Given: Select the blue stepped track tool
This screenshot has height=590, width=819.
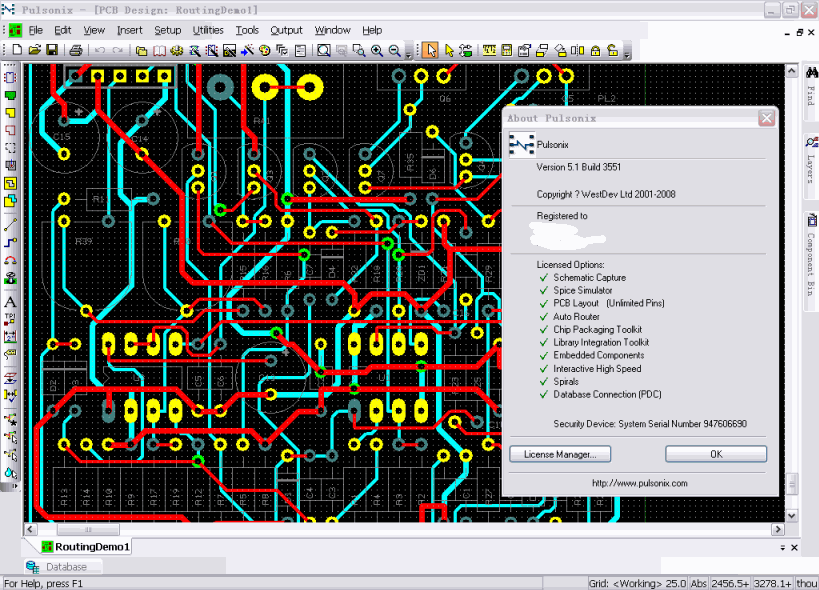Looking at the screenshot, I should point(10,243).
